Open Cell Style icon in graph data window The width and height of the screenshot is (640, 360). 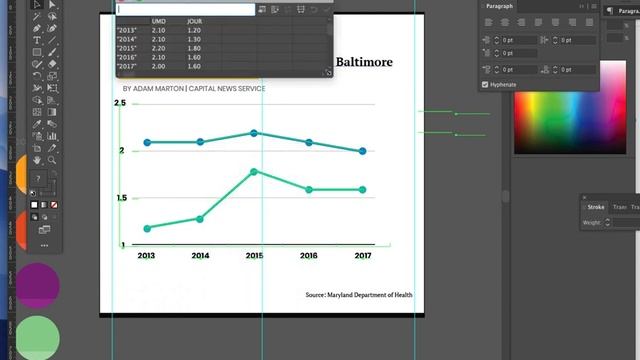click(301, 9)
